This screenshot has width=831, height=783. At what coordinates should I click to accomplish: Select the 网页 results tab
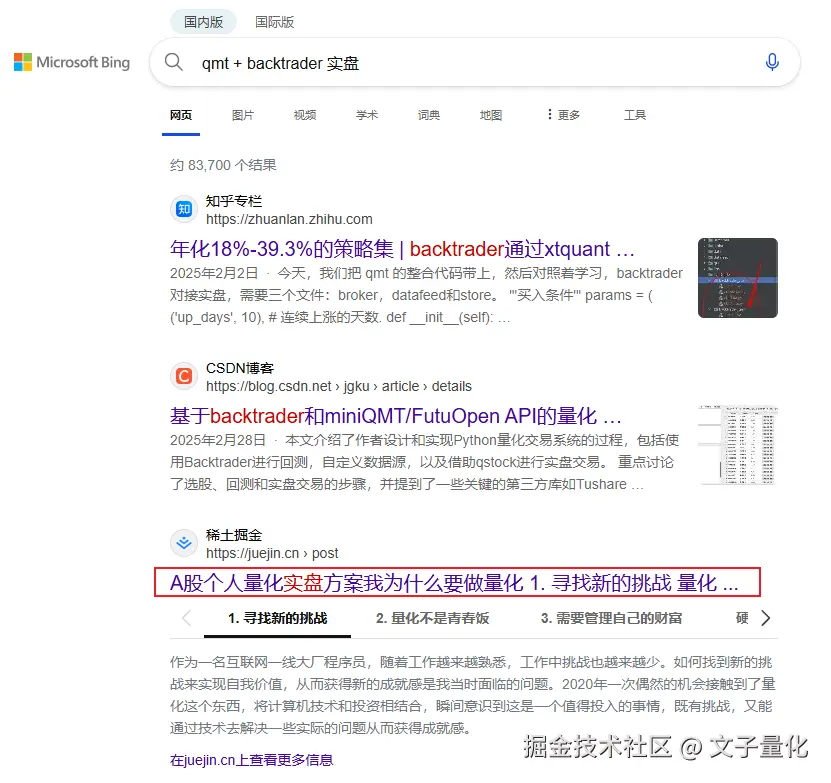click(181, 115)
